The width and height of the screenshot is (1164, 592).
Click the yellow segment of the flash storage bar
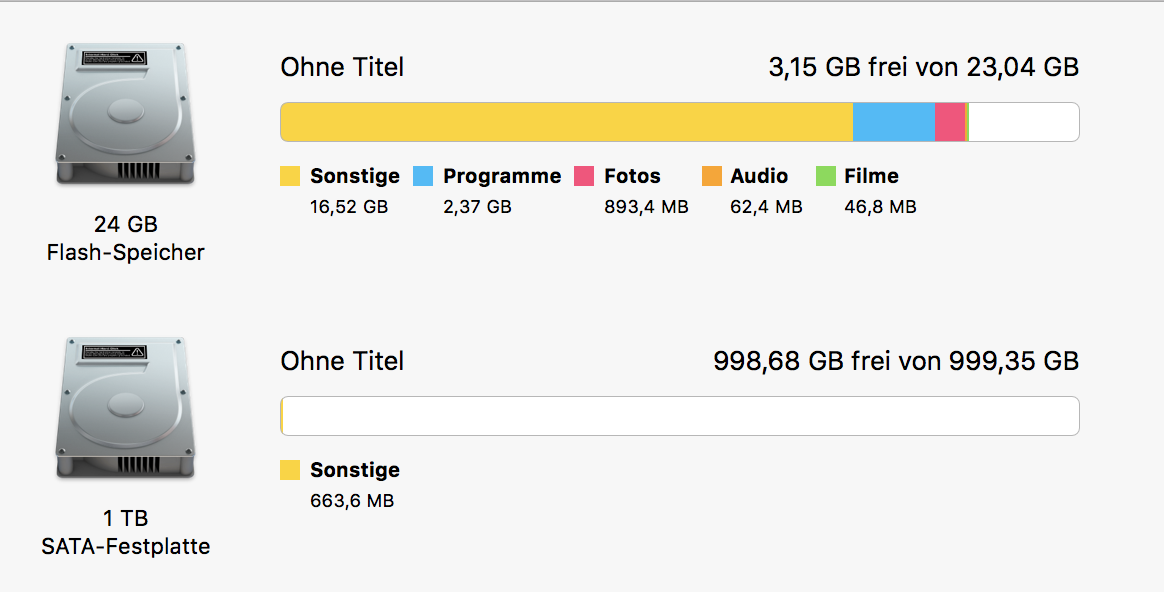566,122
